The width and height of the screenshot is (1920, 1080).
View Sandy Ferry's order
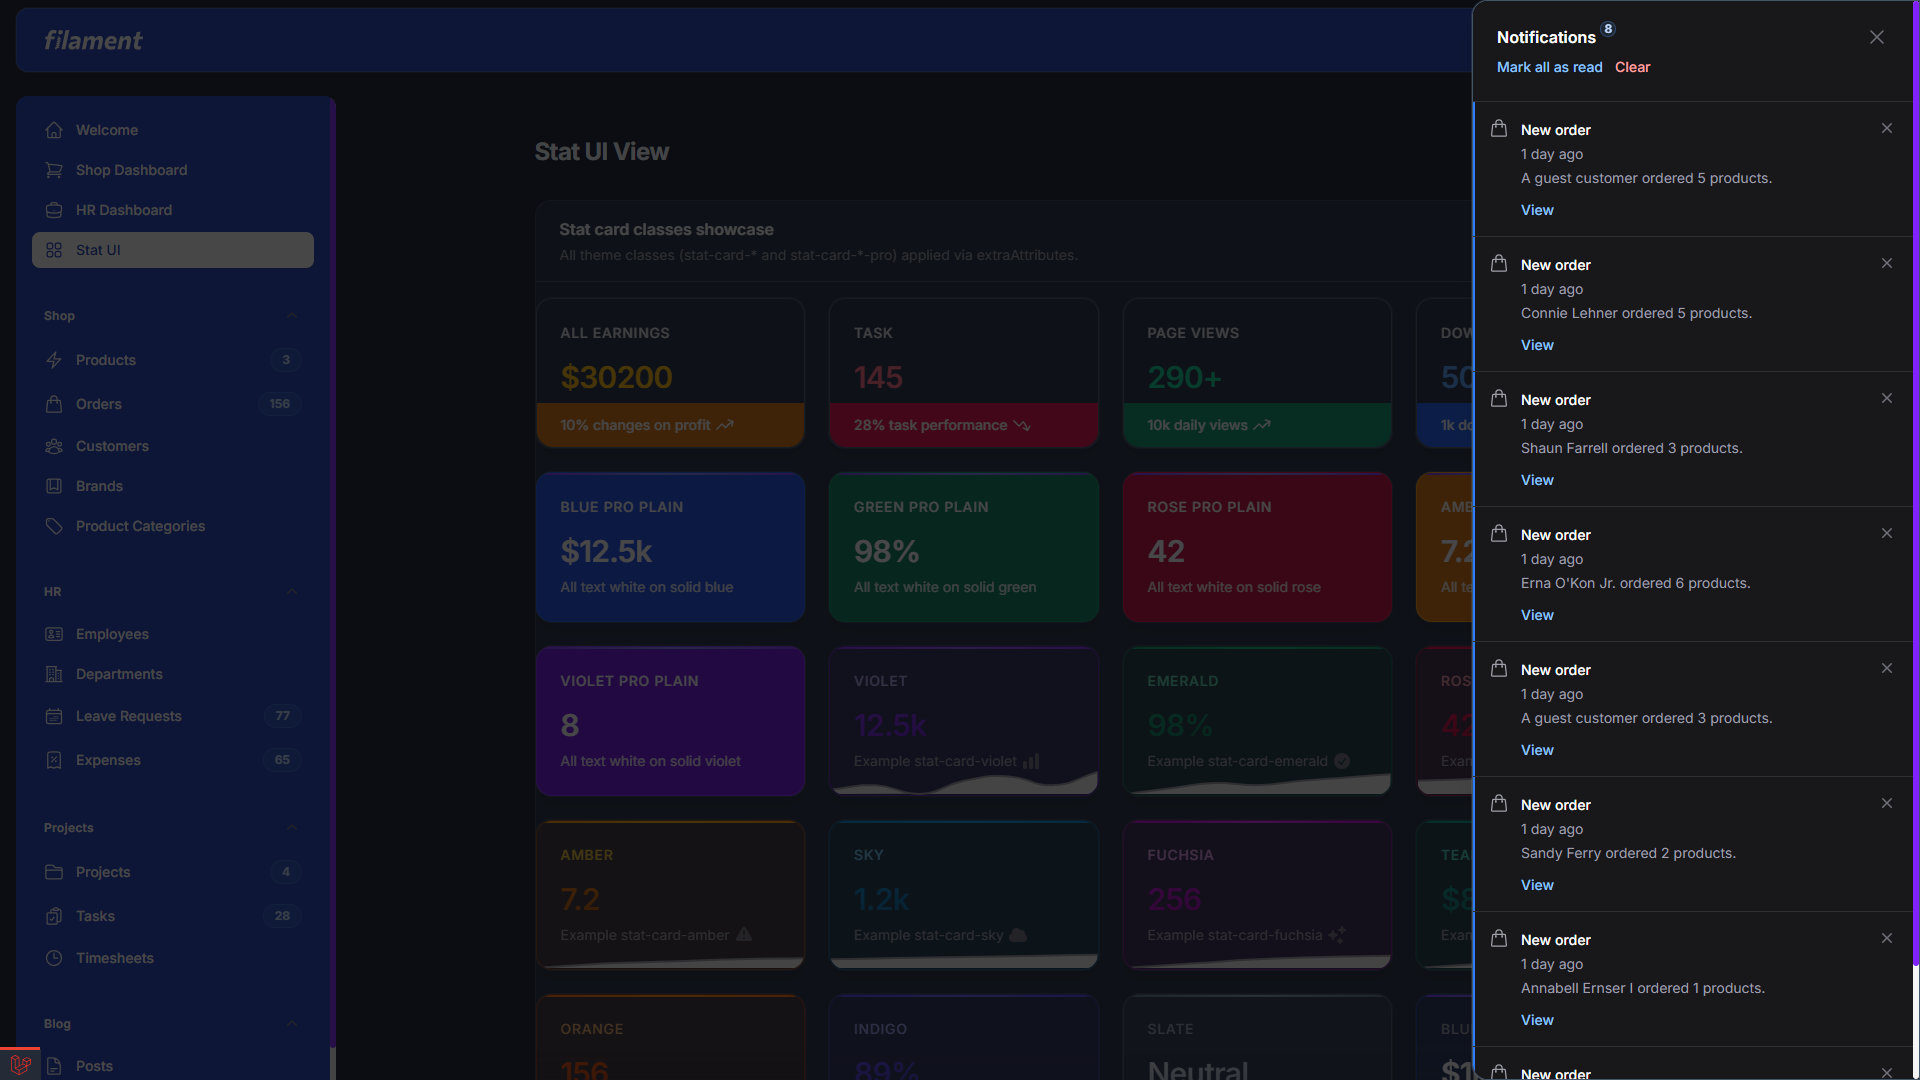tap(1537, 885)
